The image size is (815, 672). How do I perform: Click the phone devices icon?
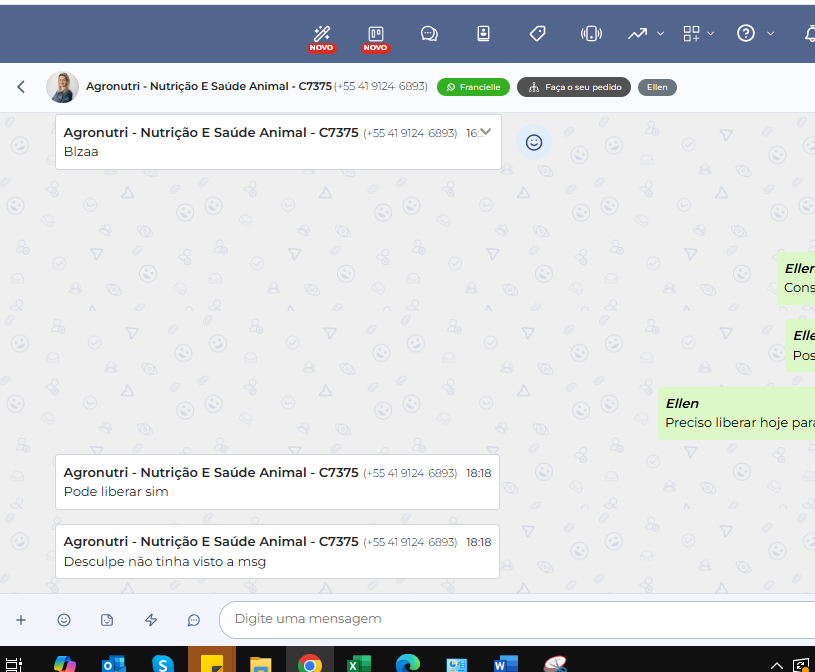tap(591, 33)
